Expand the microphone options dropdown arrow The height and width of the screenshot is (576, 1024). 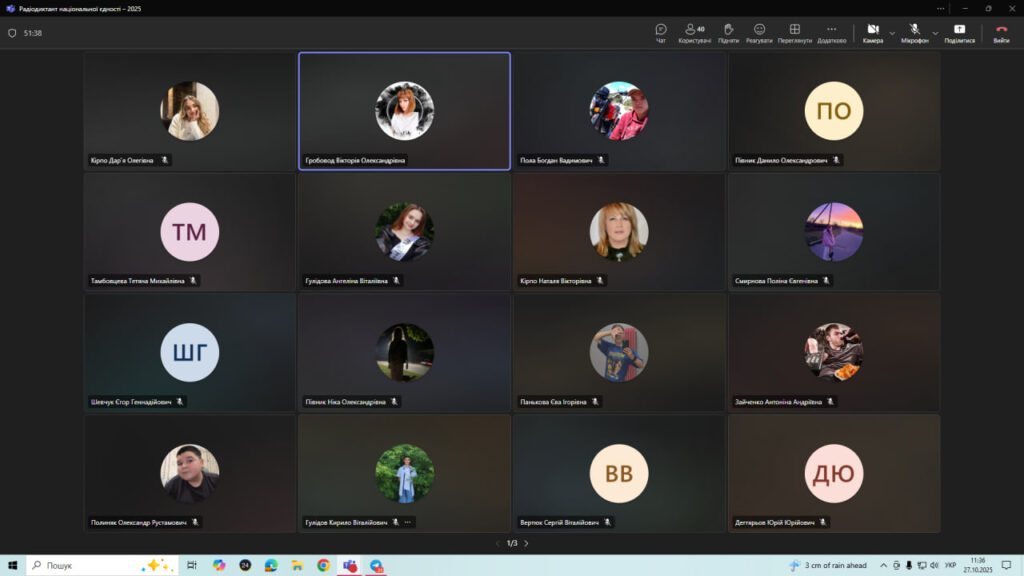[x=935, y=33]
